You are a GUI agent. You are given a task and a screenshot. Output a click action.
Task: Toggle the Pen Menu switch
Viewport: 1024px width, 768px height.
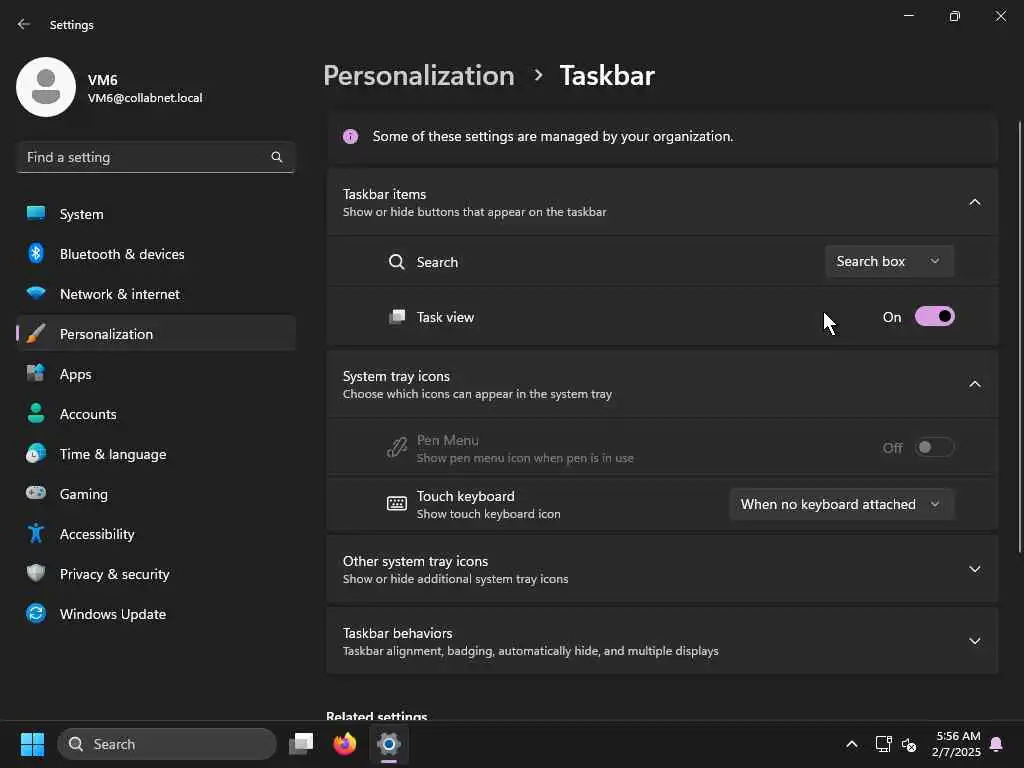[934, 448]
